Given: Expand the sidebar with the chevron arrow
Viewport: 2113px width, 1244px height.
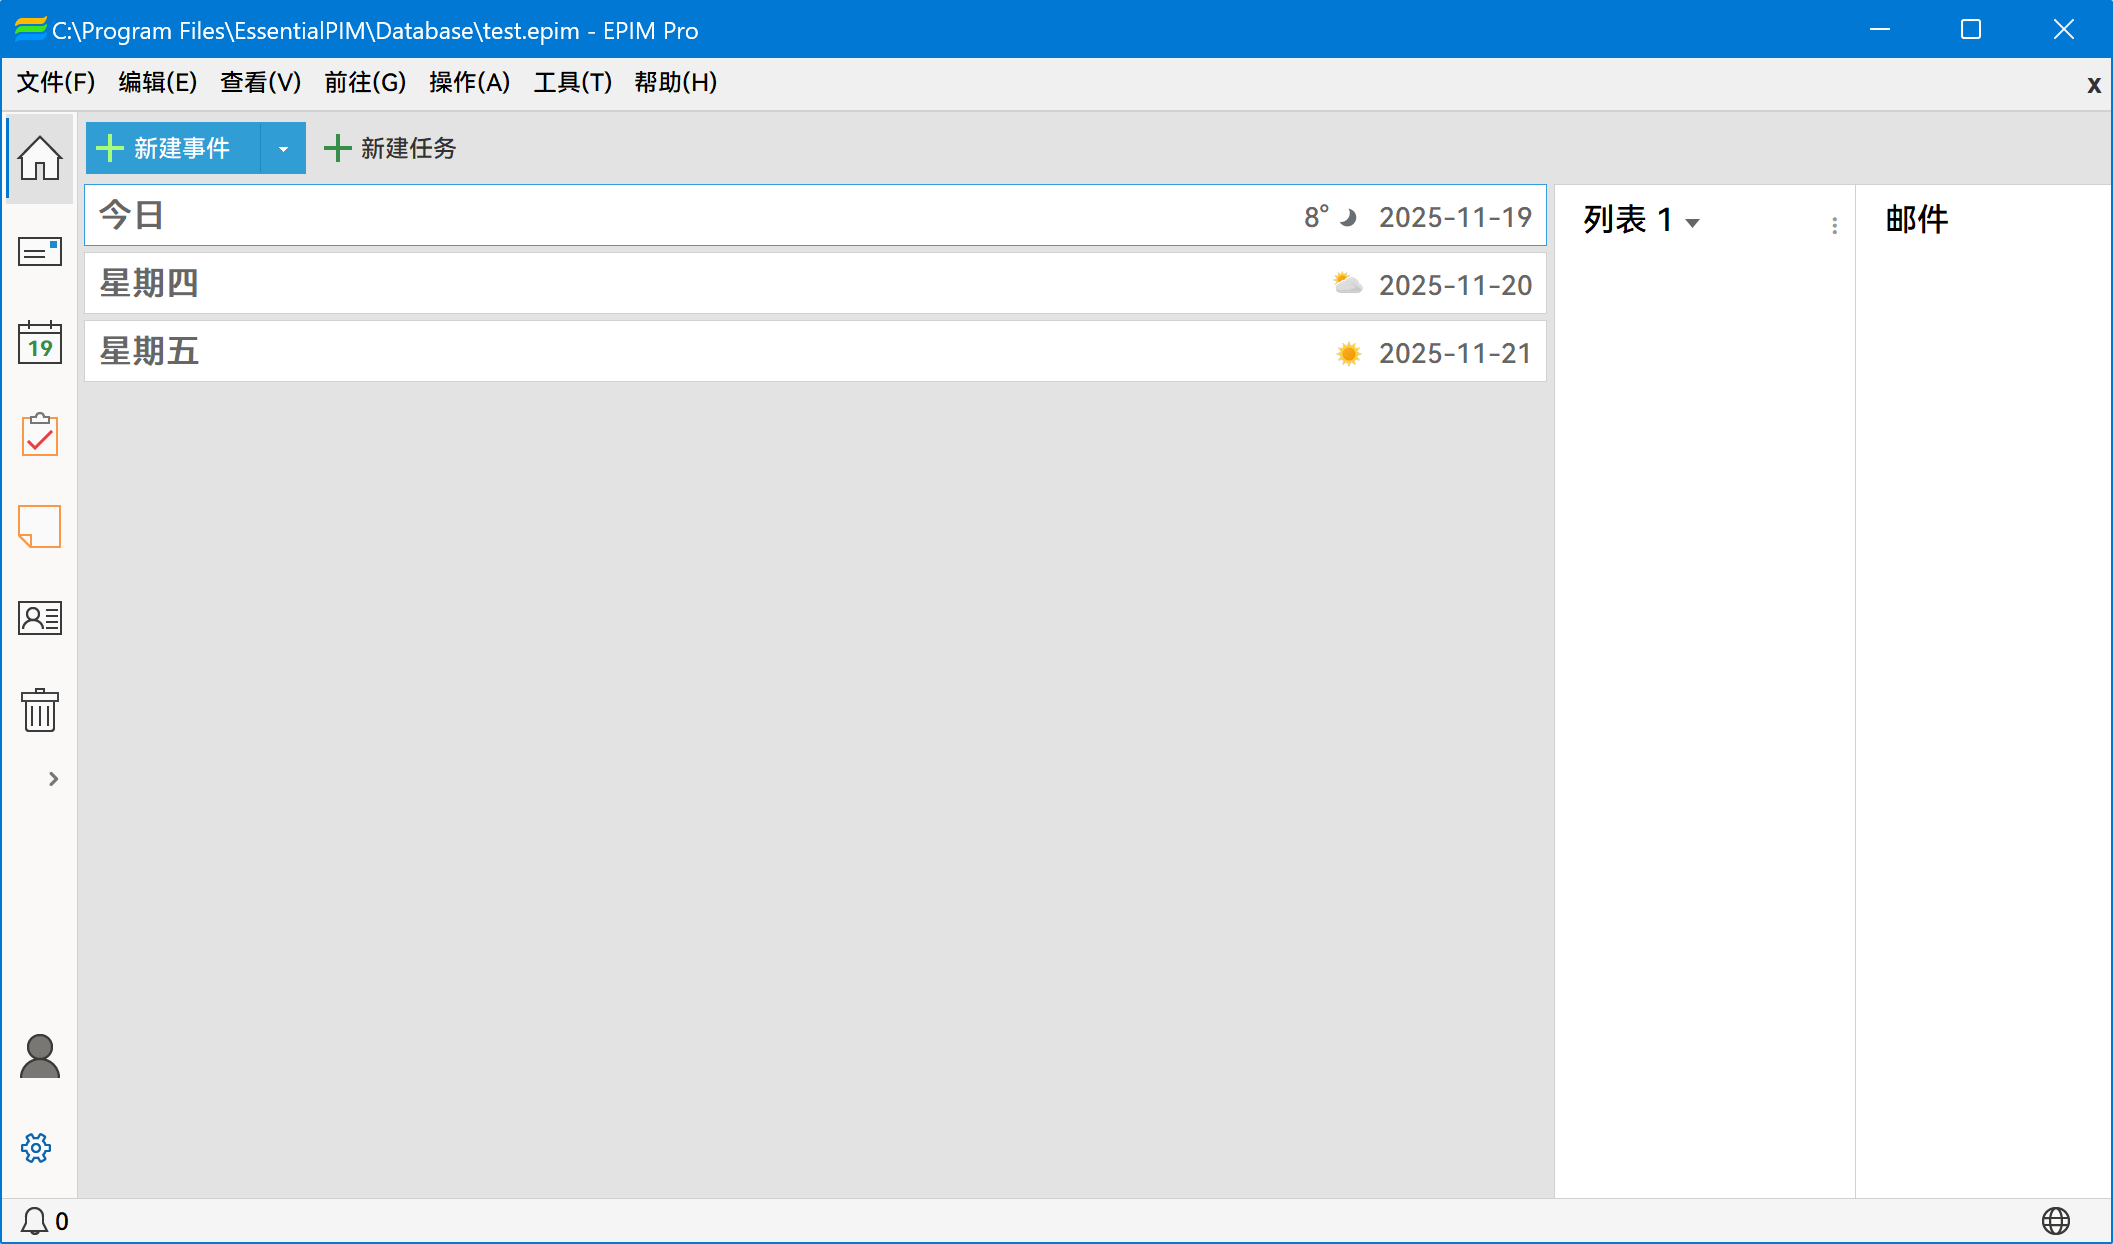Looking at the screenshot, I should (x=54, y=779).
